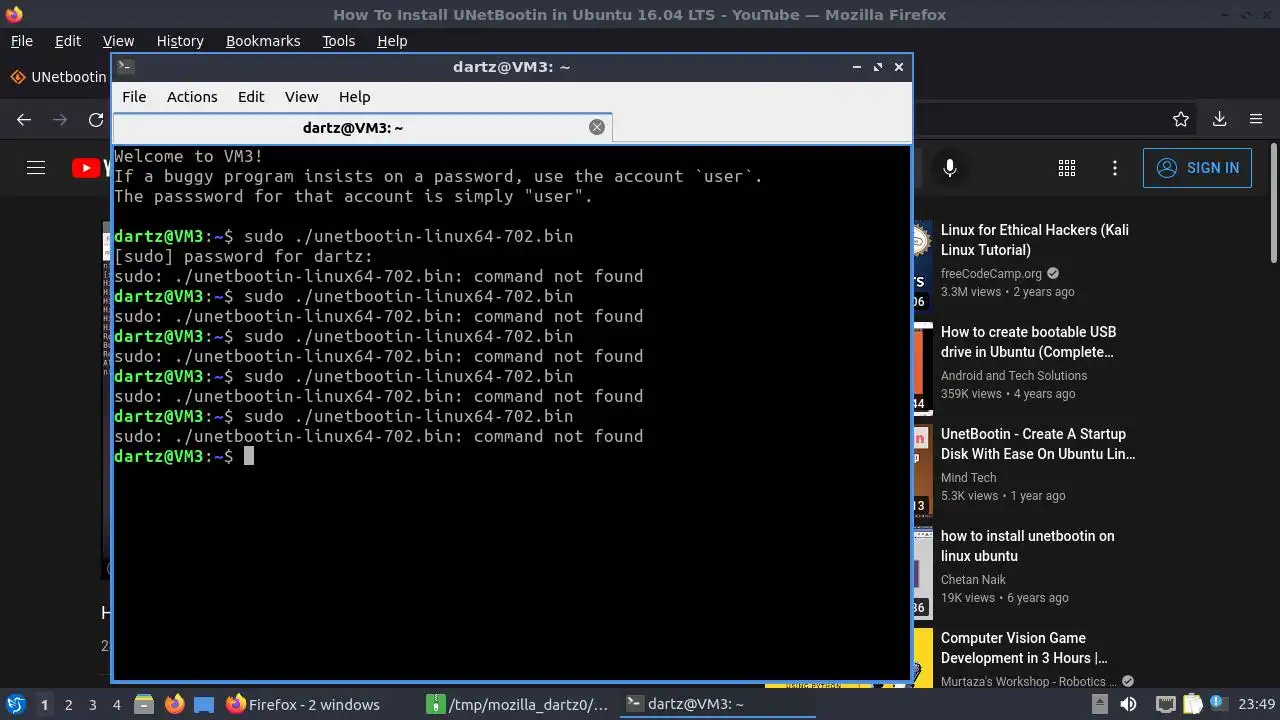Go back in Firefox
Viewport: 1280px width, 720px height.
[24, 120]
